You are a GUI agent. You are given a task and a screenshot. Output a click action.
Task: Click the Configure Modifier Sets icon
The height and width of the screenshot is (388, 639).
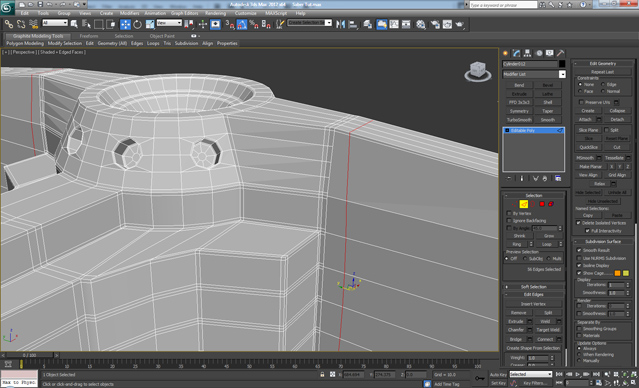(x=558, y=179)
